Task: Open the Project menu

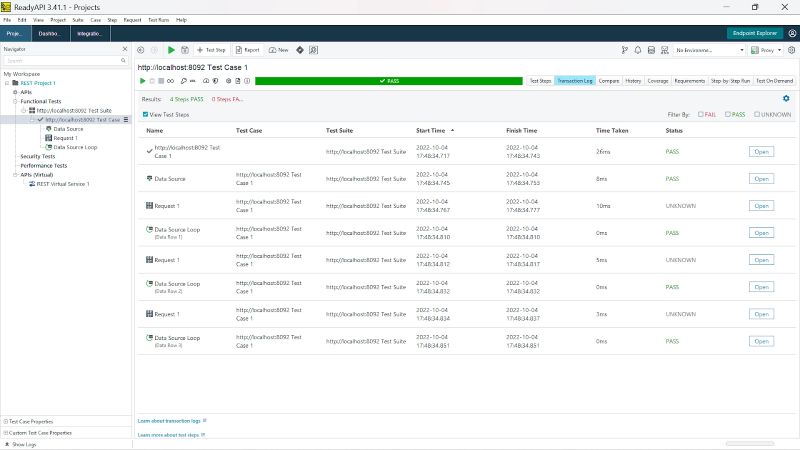Action: (58, 20)
